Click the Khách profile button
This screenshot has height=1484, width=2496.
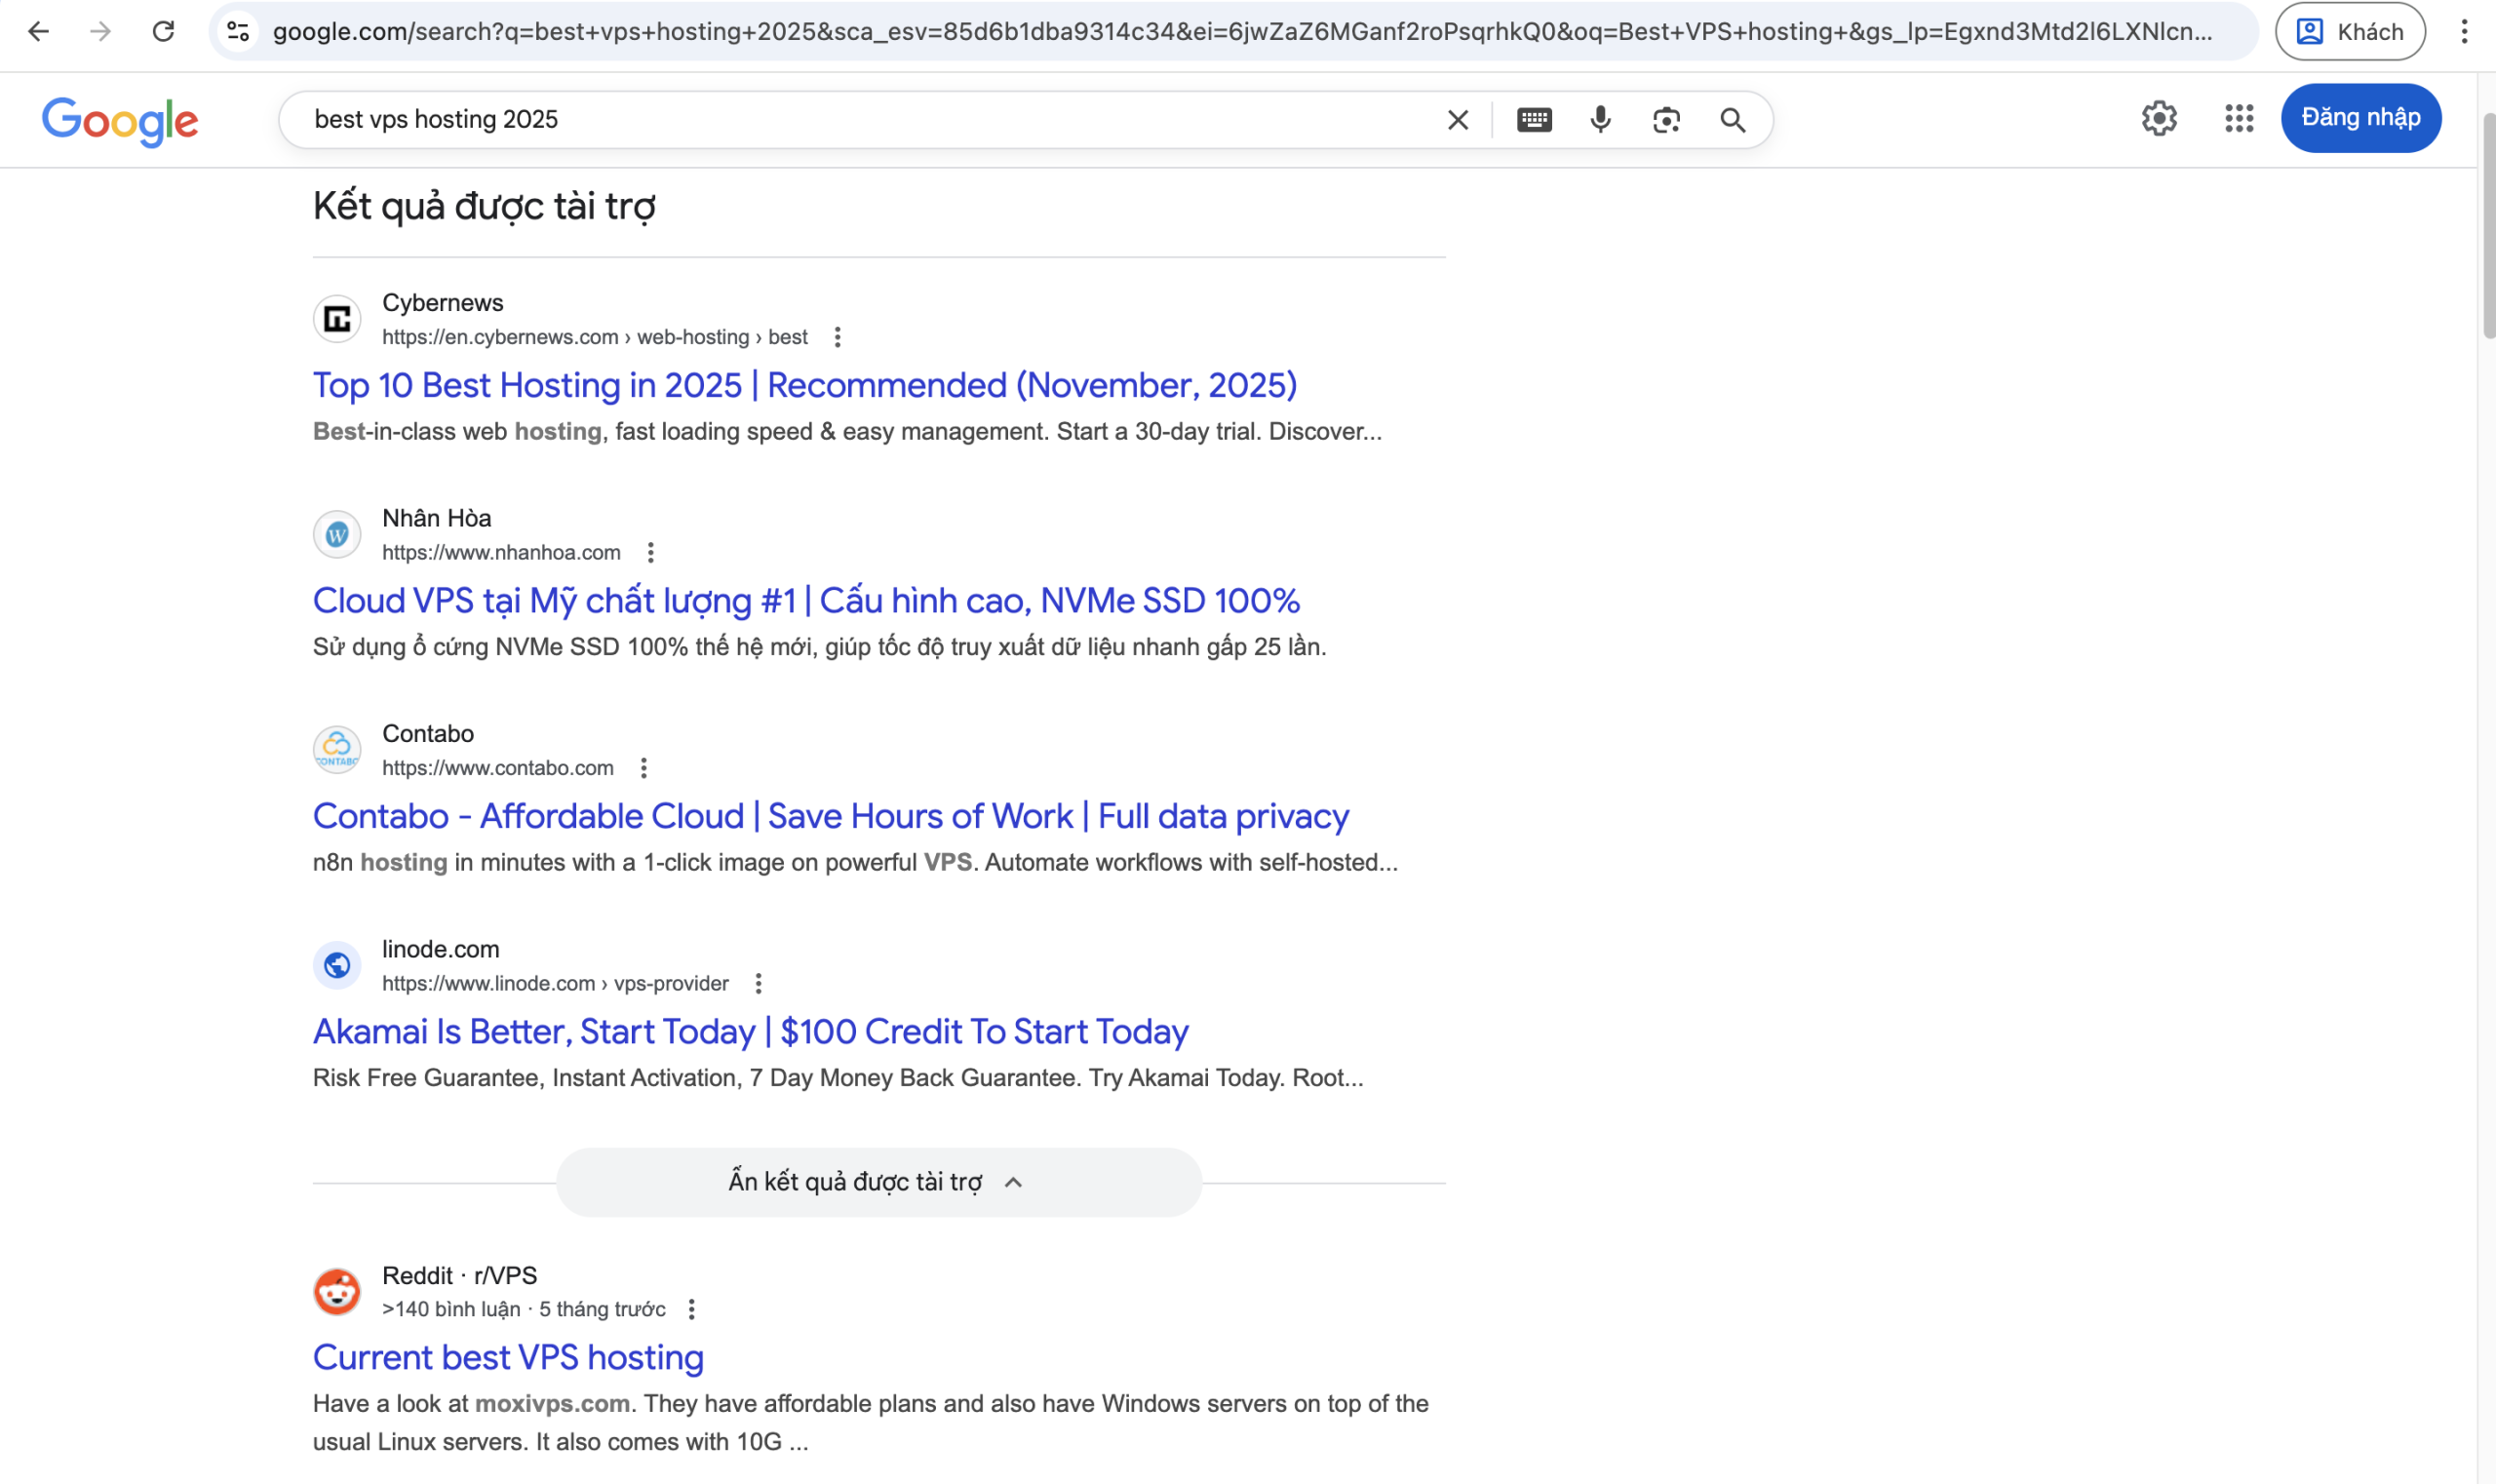[x=2348, y=31]
